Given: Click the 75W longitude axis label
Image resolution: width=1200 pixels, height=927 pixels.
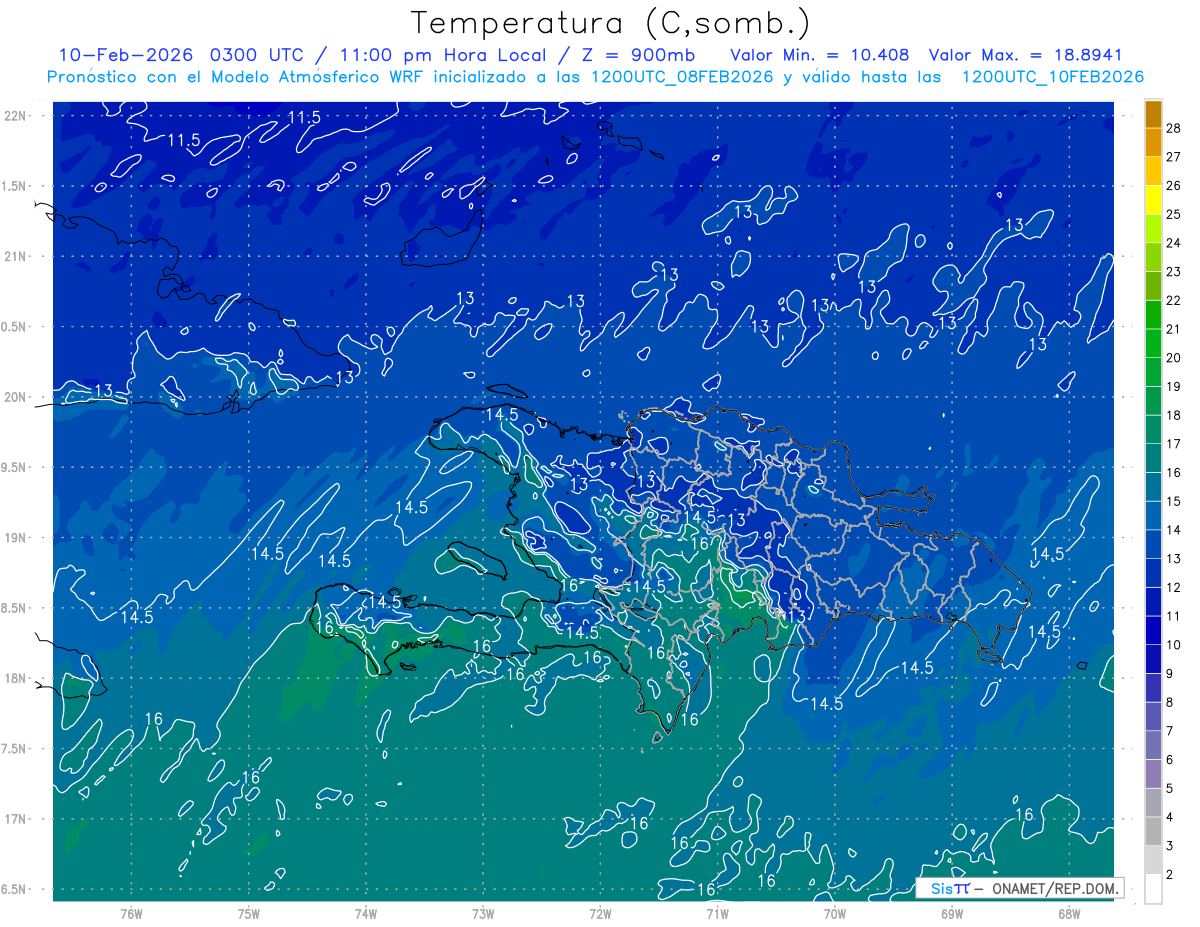Looking at the screenshot, I should (249, 914).
